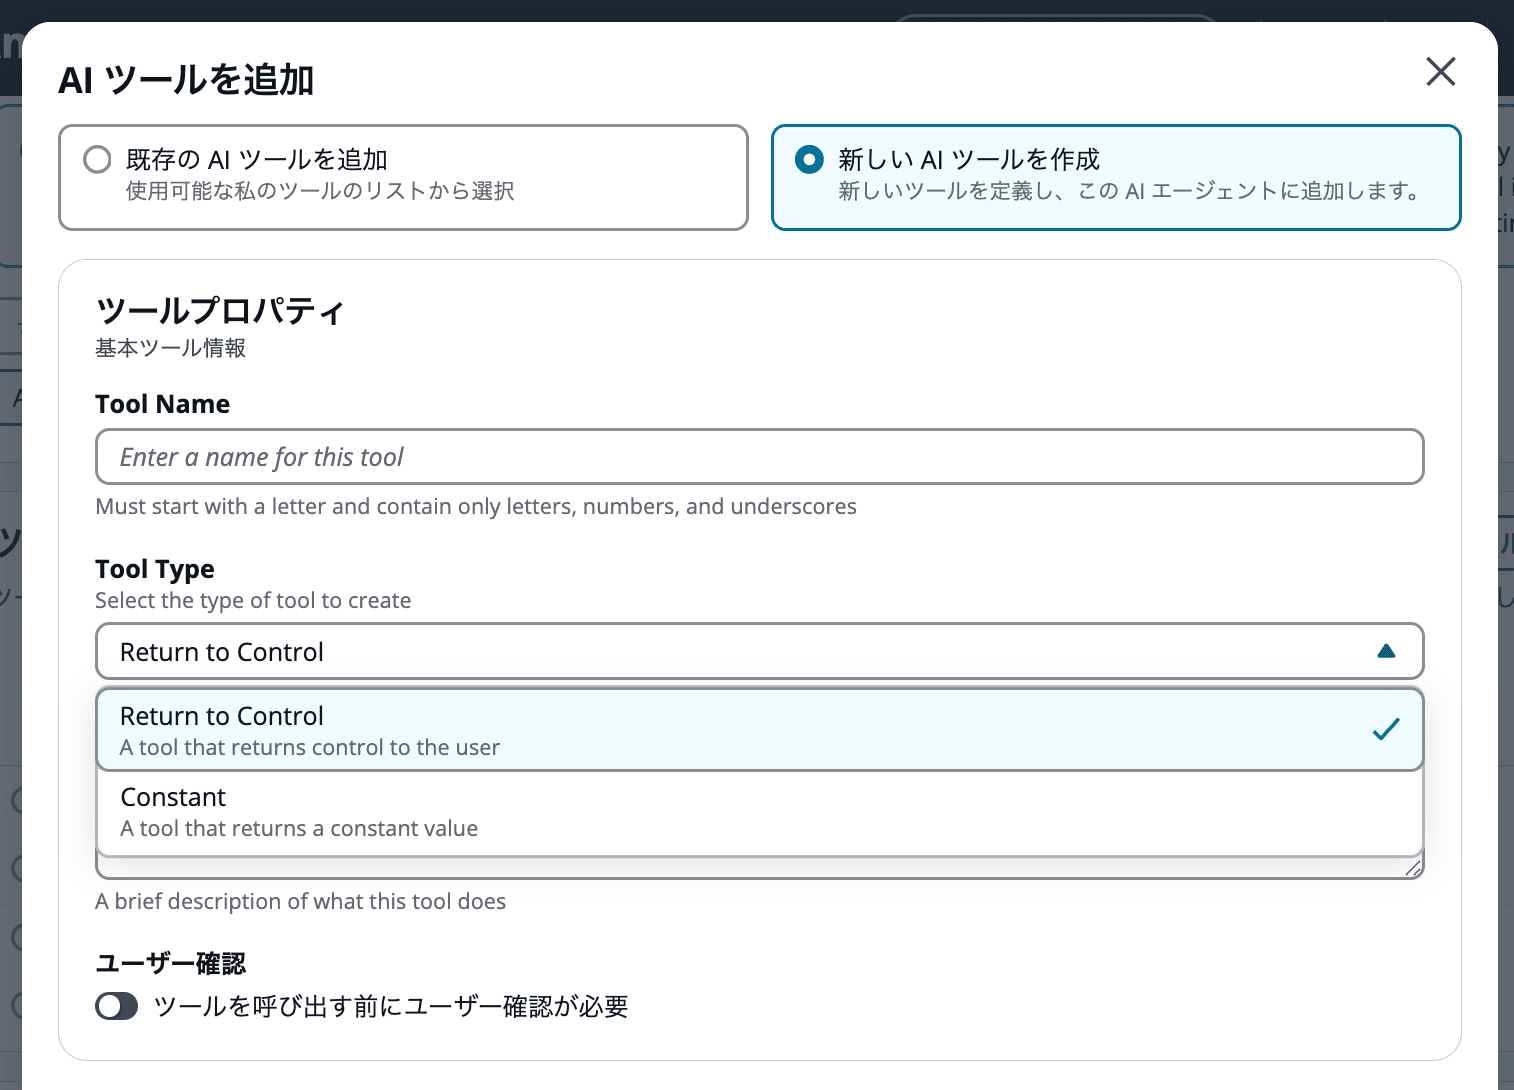1514x1090 pixels.
Task: Click the Enter a name for this tool placeholder
Action: point(262,457)
